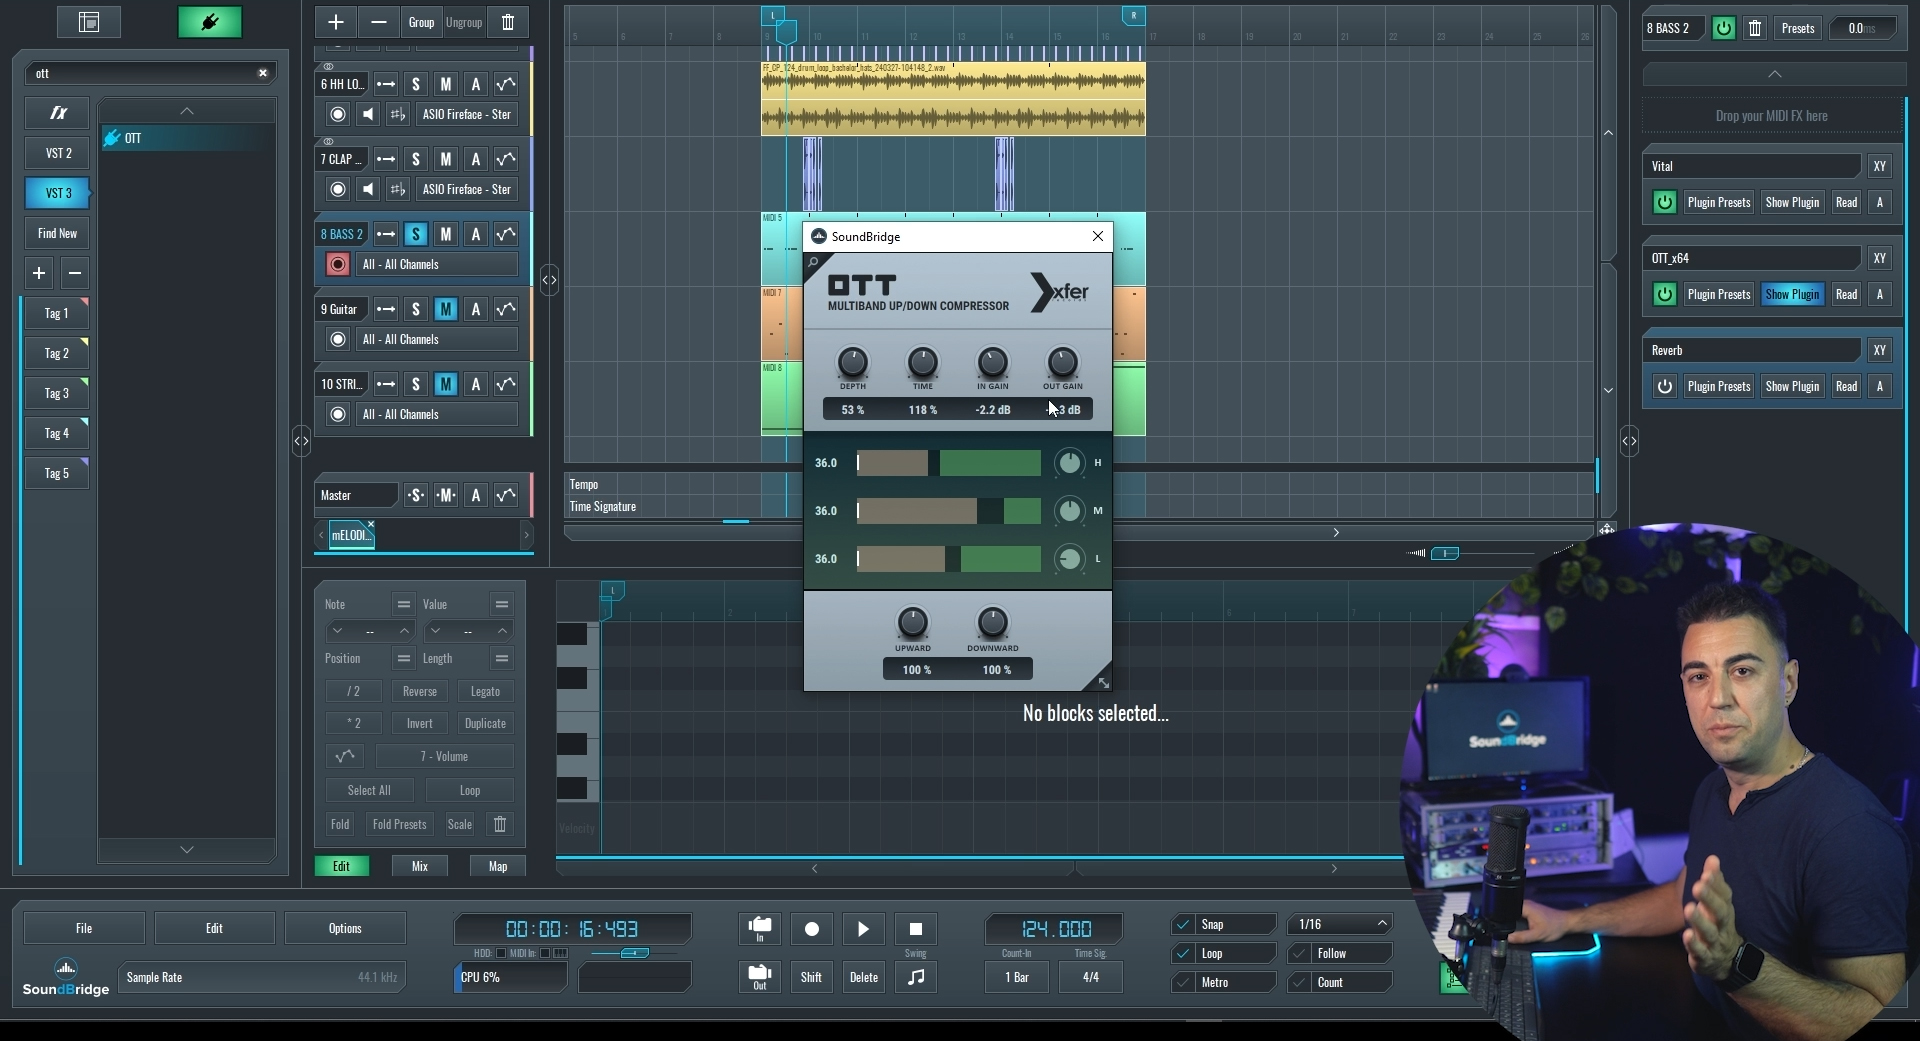Viewport: 1920px width, 1041px height.
Task: Click the Duplicate button
Action: [x=485, y=723]
